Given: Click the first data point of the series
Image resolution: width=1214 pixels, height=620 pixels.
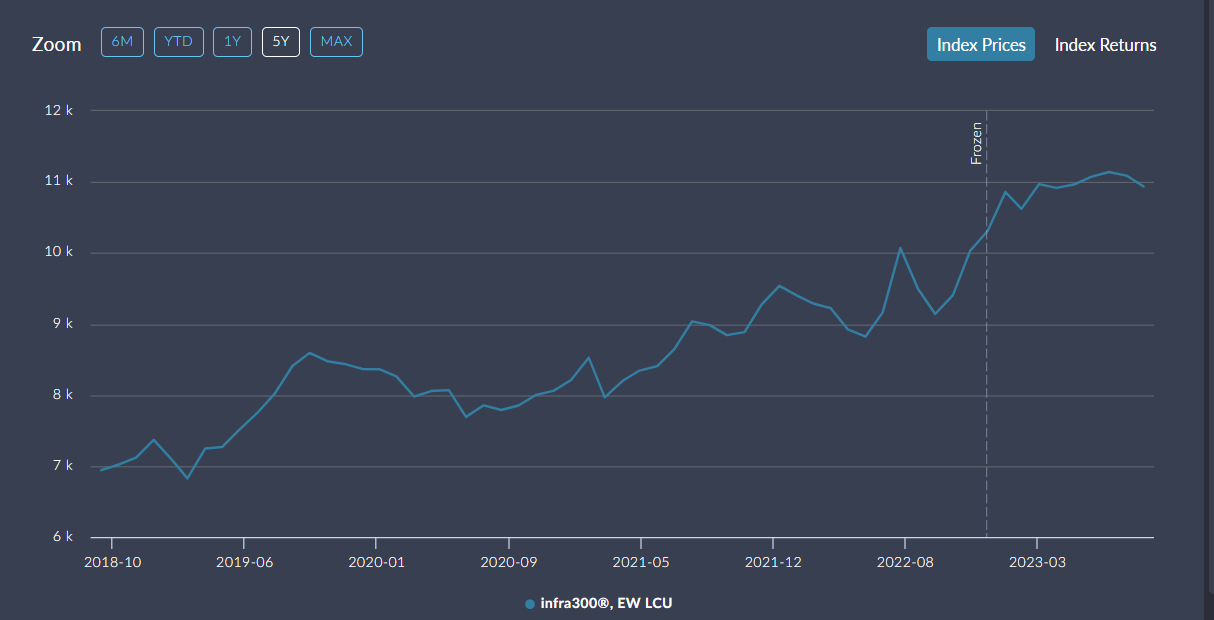Looking at the screenshot, I should point(101,470).
